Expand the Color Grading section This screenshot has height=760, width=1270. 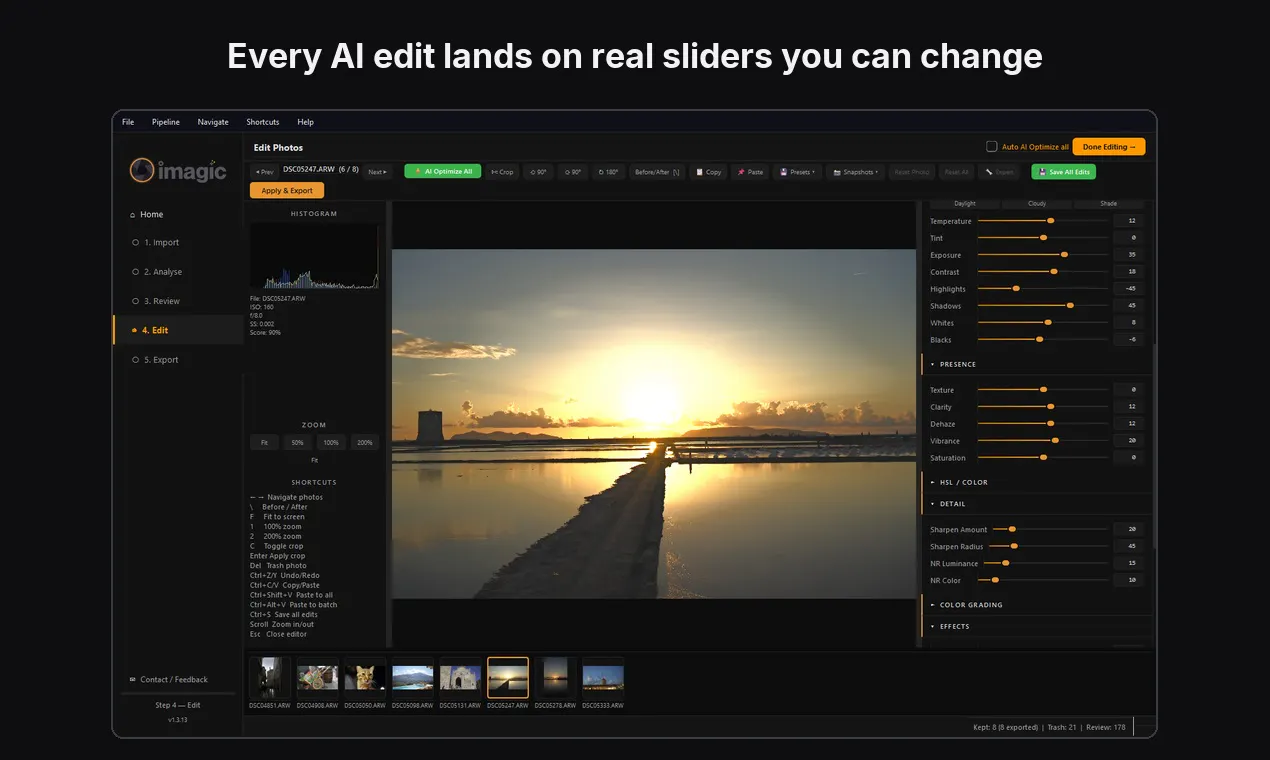click(1036, 605)
